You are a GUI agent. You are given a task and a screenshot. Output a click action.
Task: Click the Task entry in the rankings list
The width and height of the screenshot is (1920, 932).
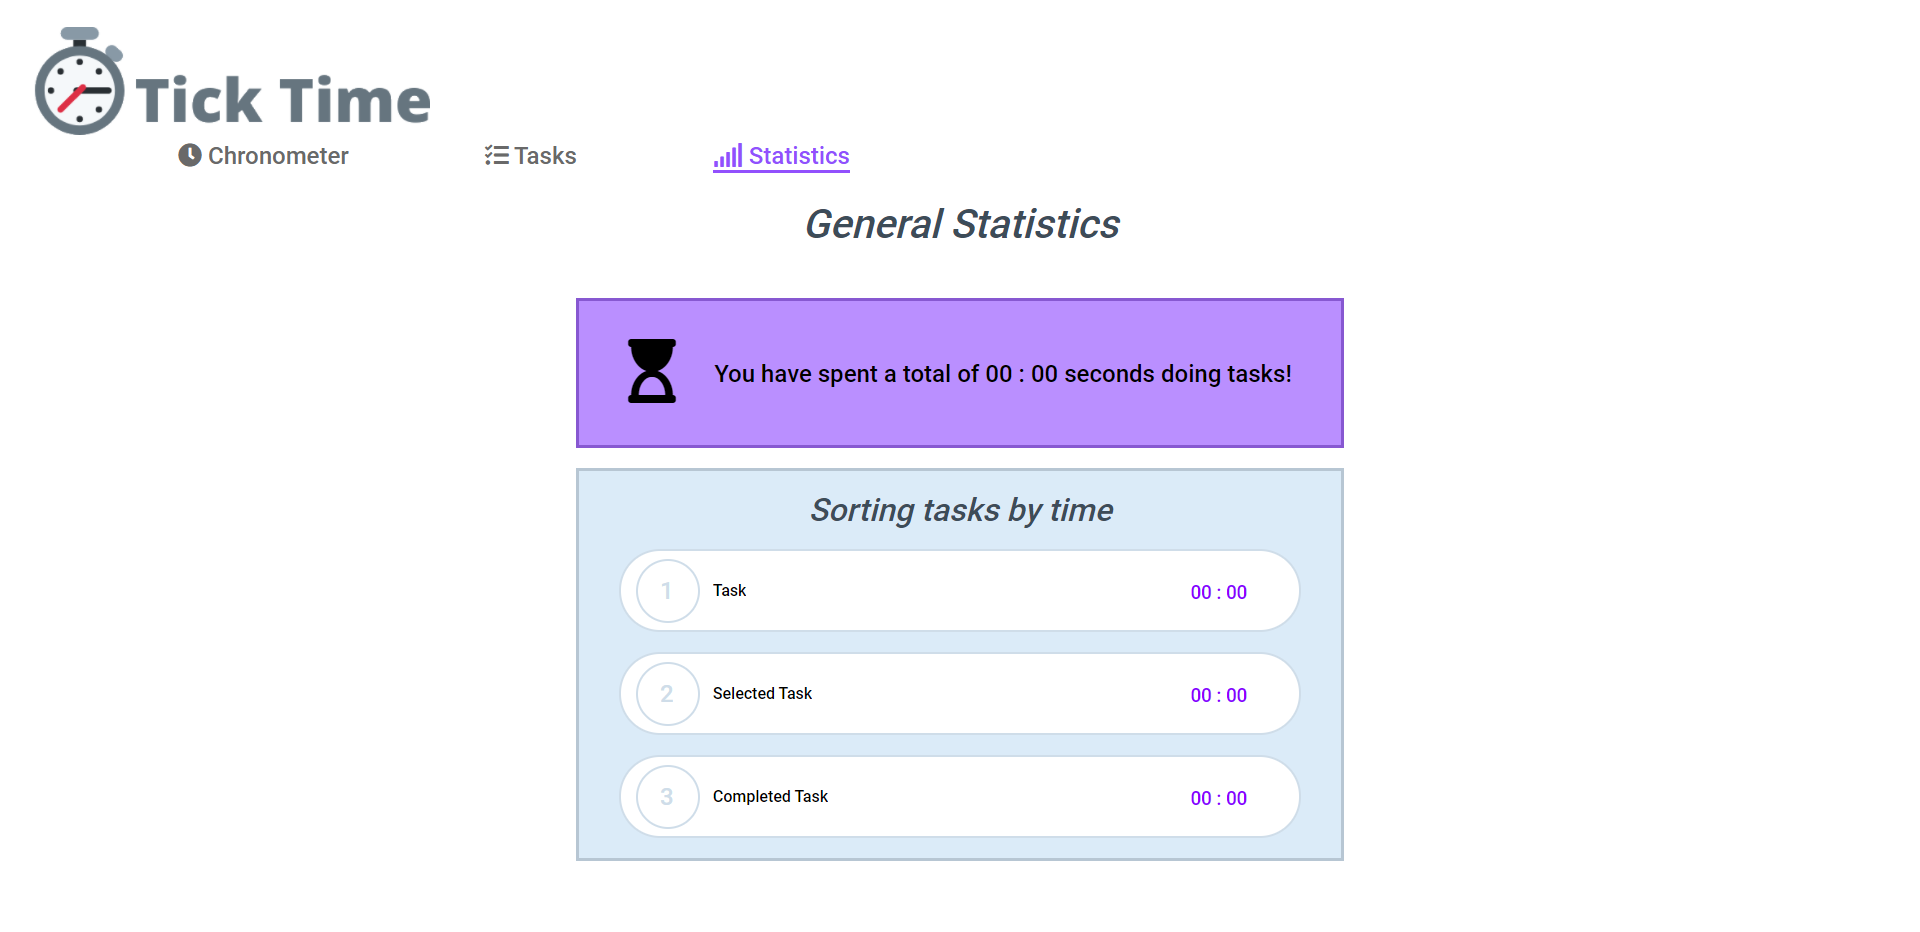(729, 590)
